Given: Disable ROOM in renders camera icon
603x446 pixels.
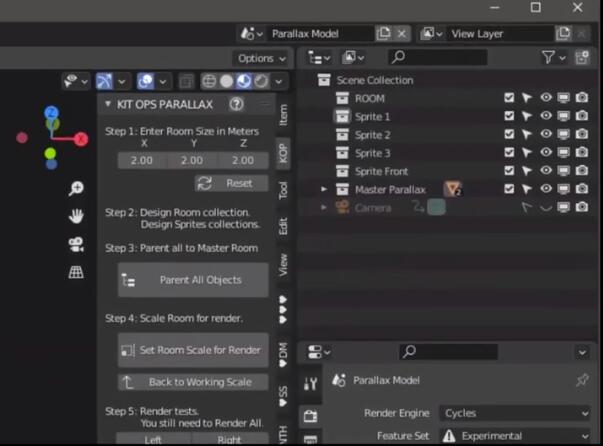Looking at the screenshot, I should (x=582, y=98).
